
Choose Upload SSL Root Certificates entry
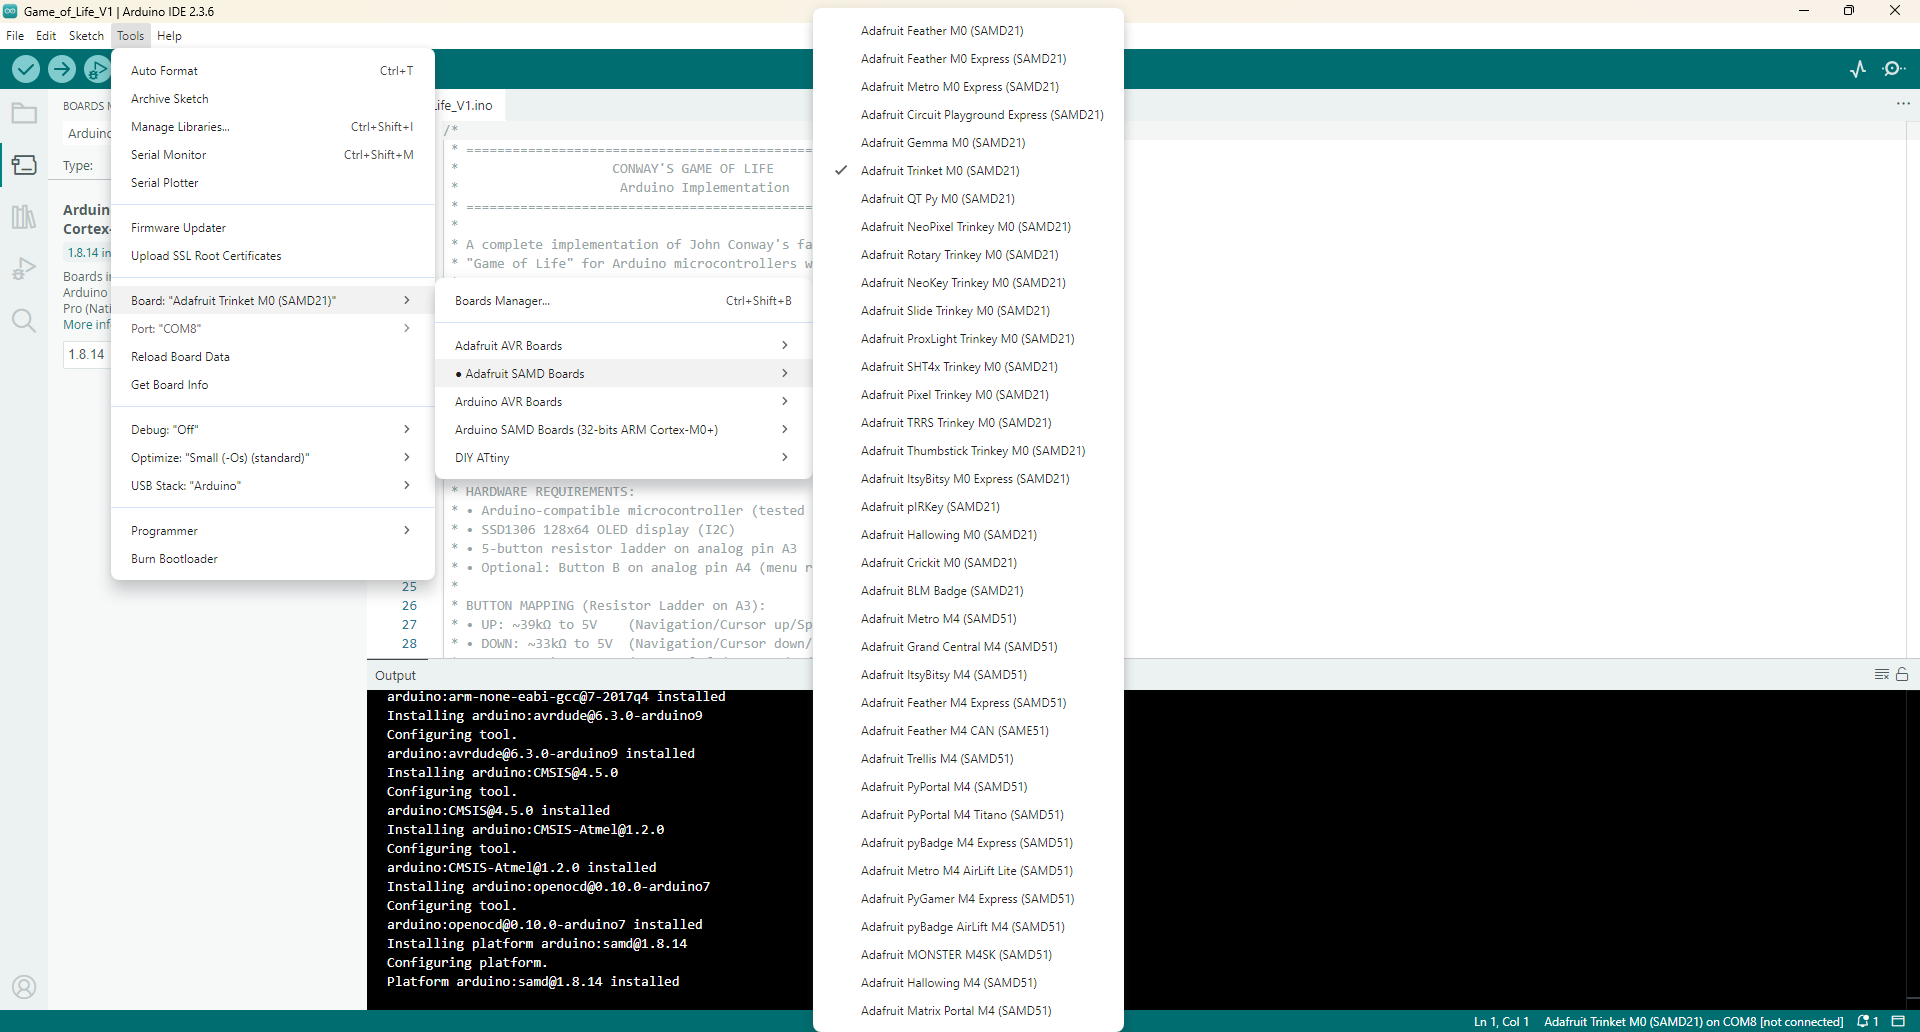(x=272, y=256)
